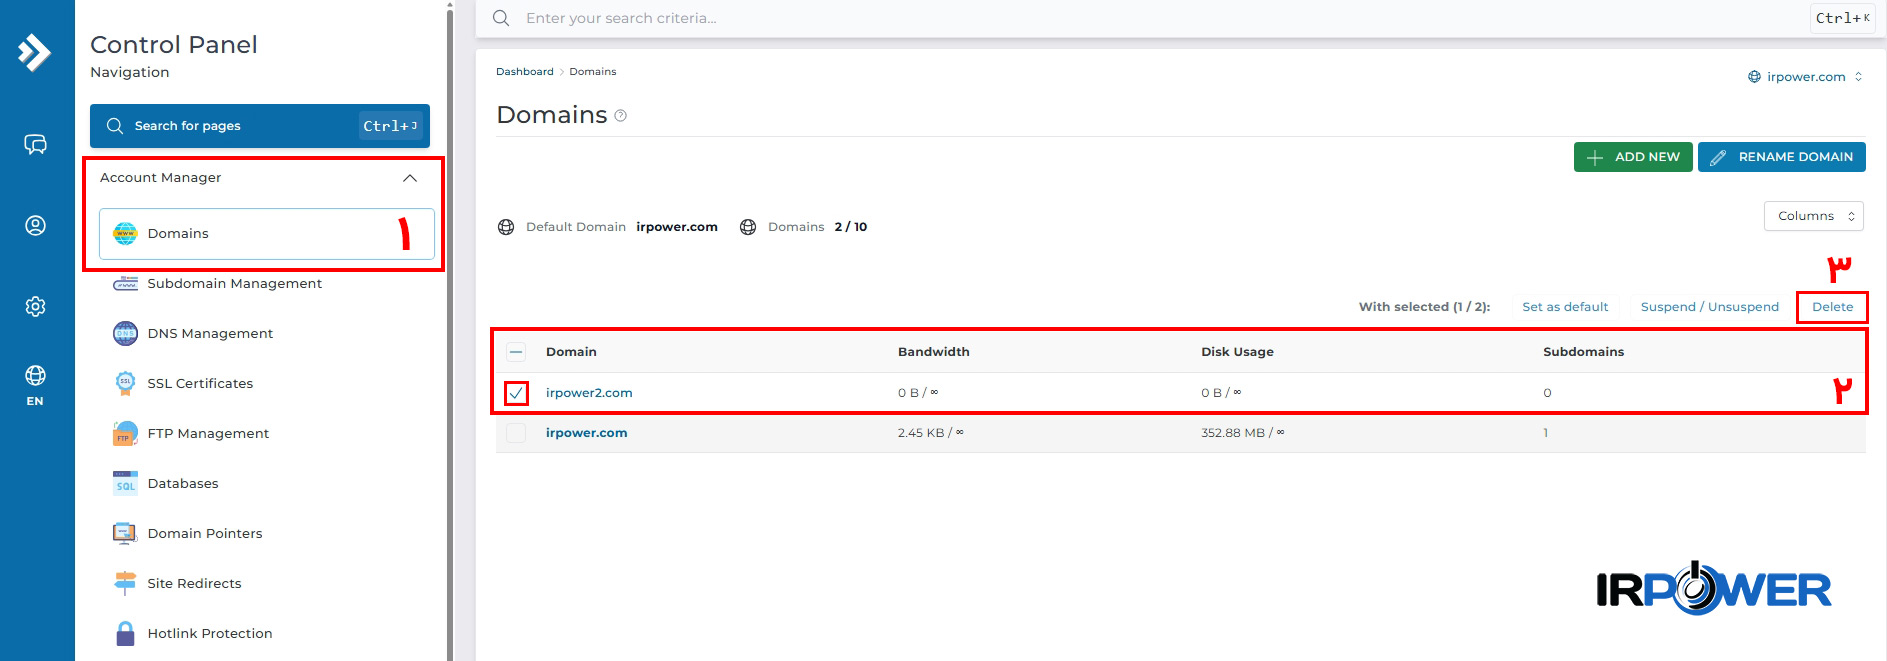Click the FTP Management icon
Viewport: 1887px width, 661px height.
[125, 433]
